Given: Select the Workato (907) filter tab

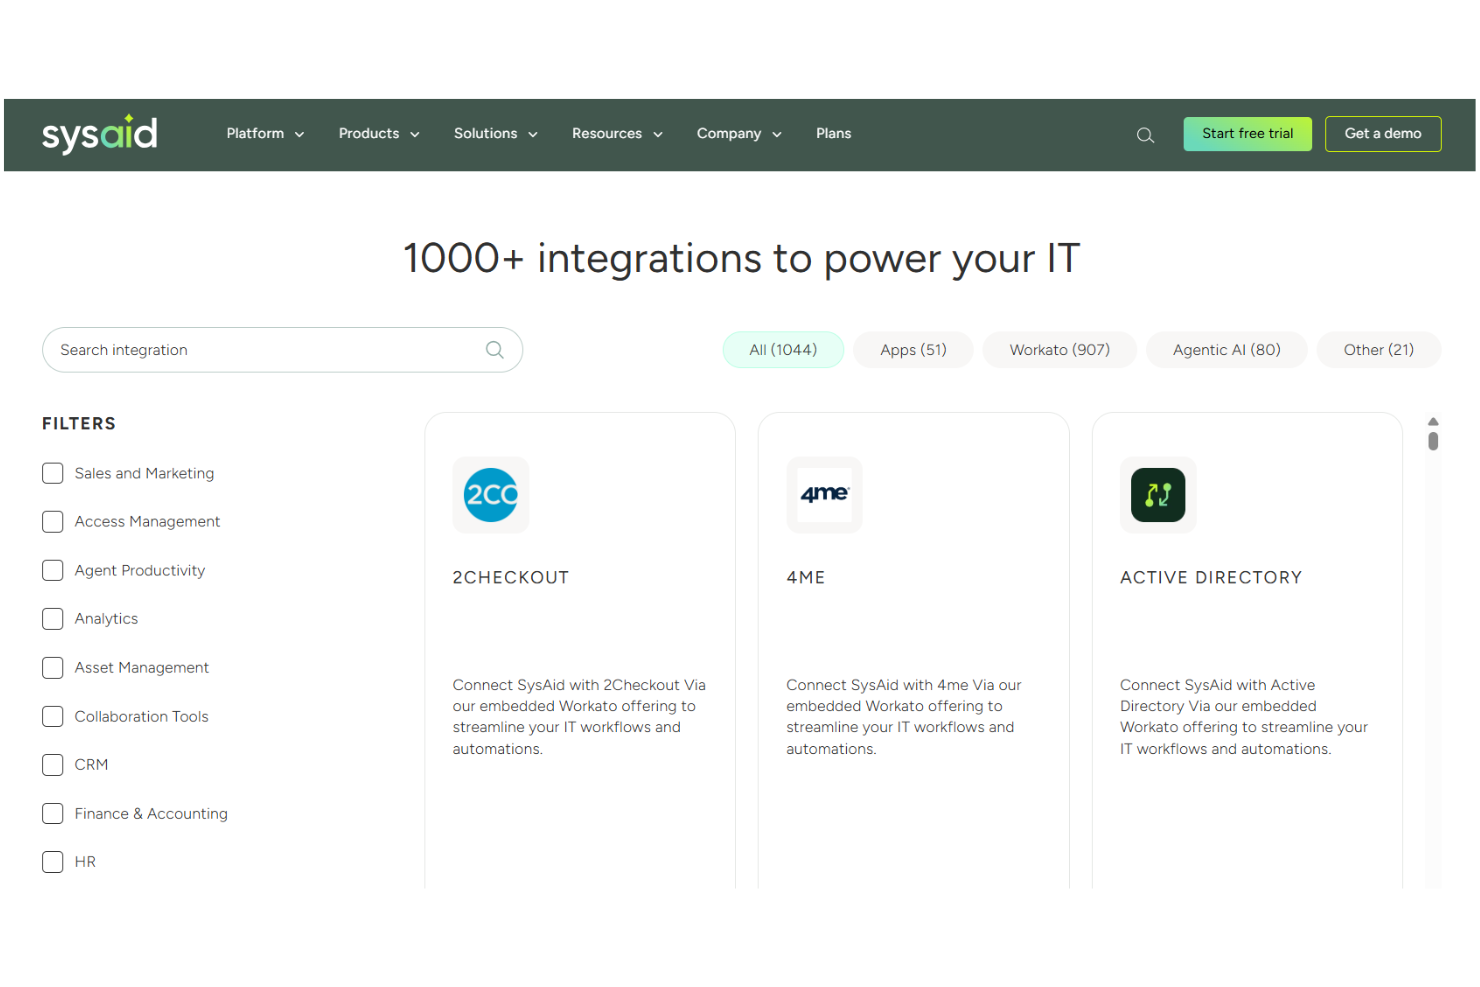Looking at the screenshot, I should [x=1059, y=349].
